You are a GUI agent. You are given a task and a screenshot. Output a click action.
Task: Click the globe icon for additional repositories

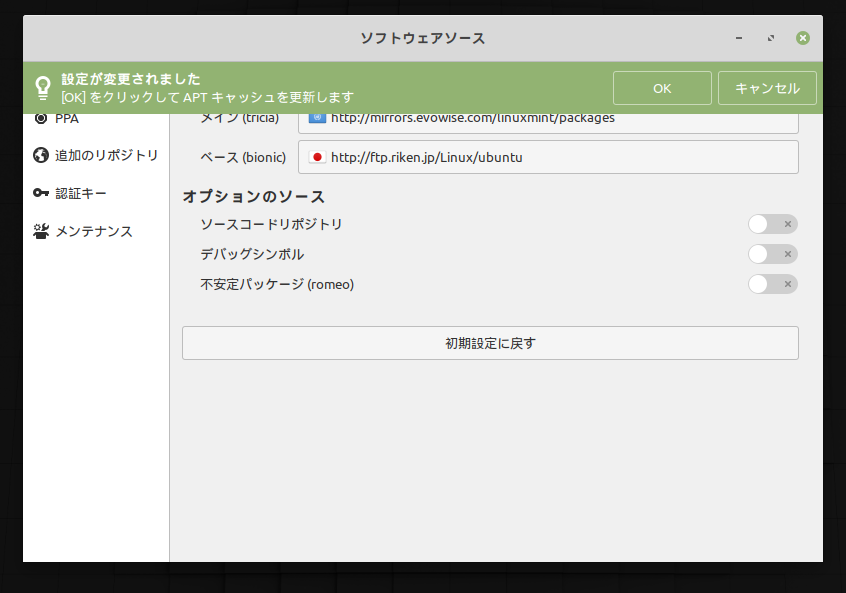click(x=40, y=155)
